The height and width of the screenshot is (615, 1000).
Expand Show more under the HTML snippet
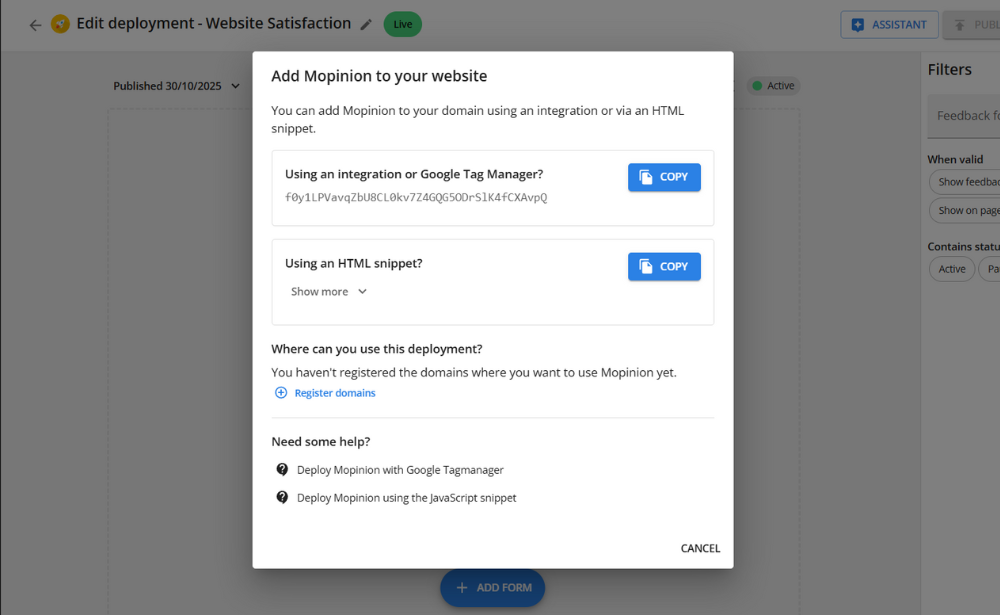click(x=327, y=291)
